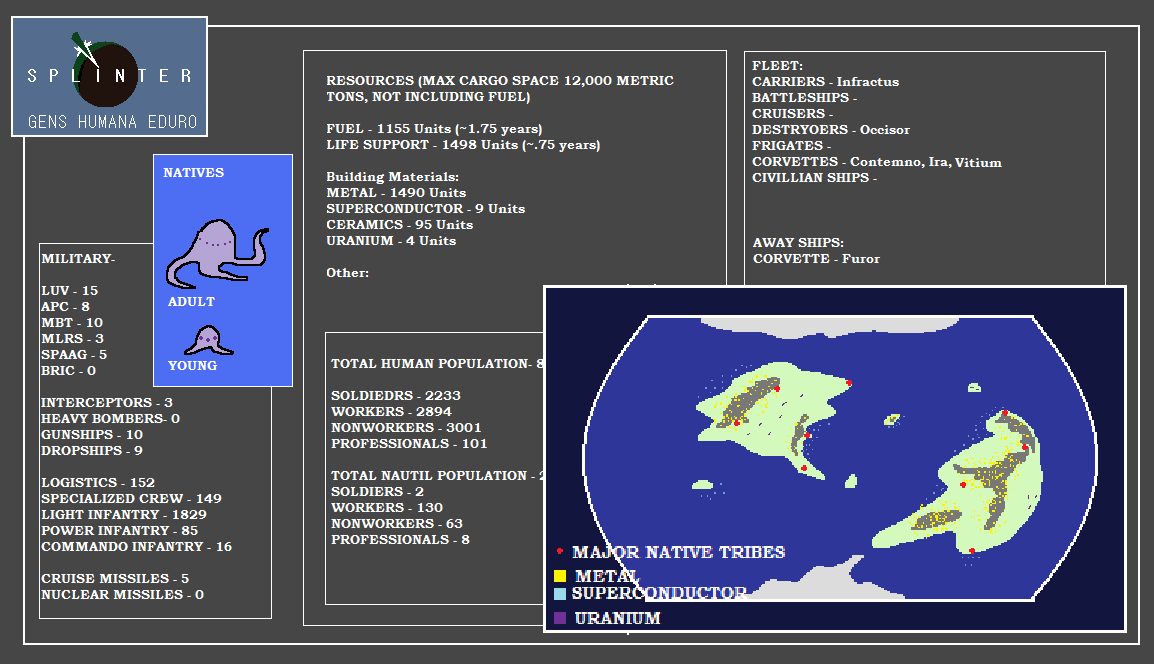The height and width of the screenshot is (664, 1154).
Task: Click the Splinter planet logo
Action: tap(107, 75)
